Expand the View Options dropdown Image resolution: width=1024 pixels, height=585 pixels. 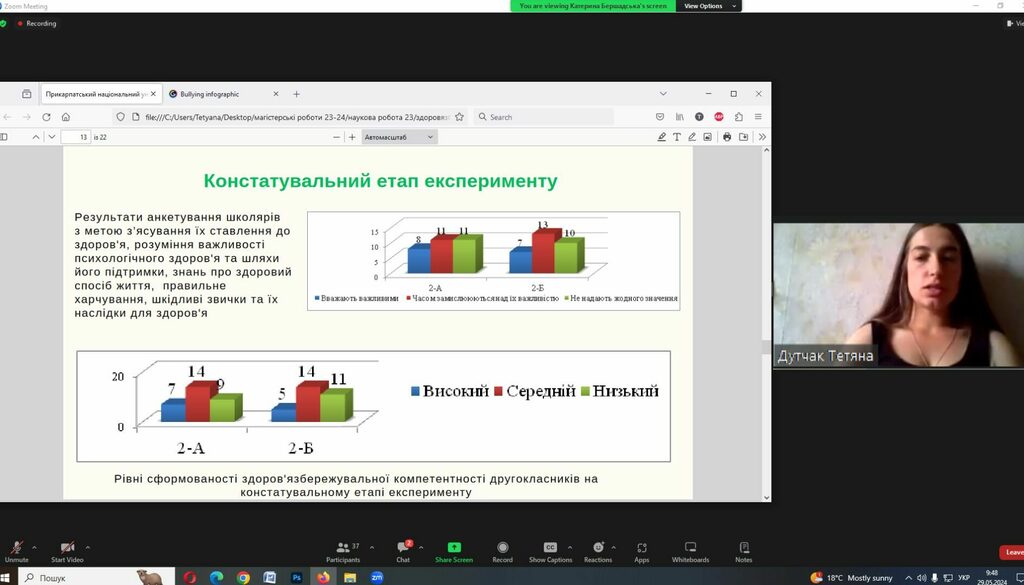point(709,6)
